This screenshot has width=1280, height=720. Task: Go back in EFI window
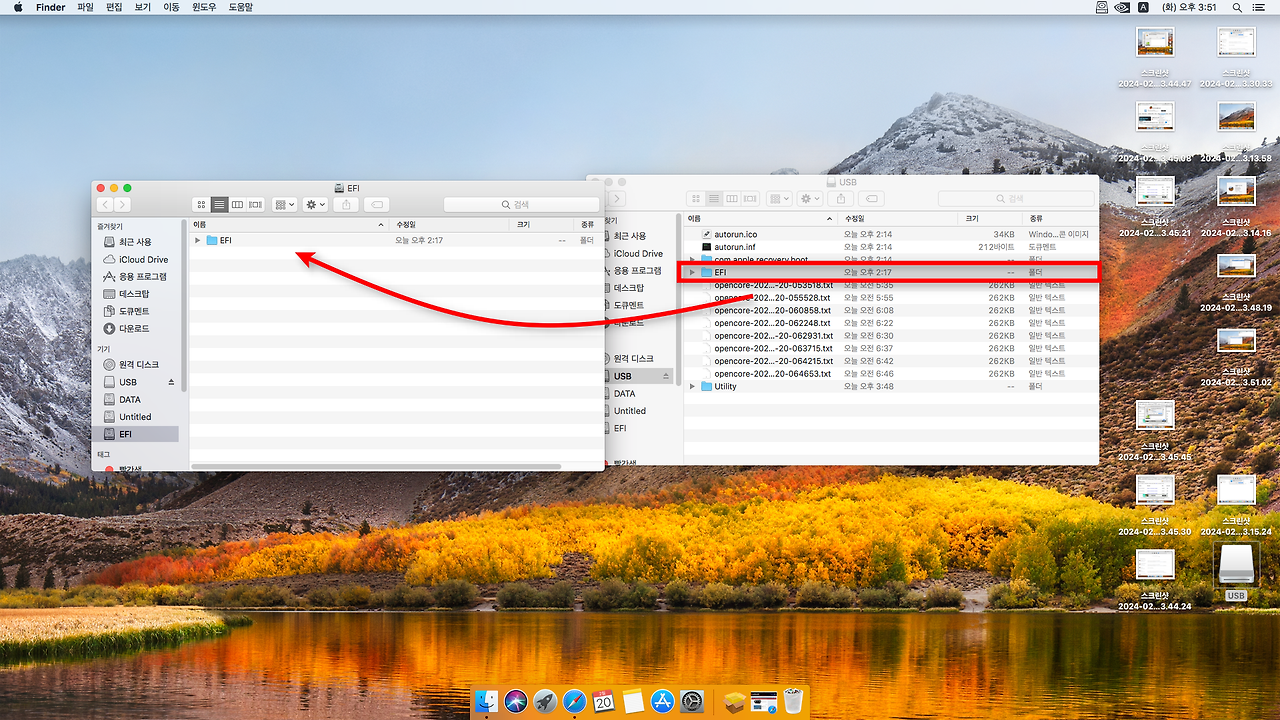(105, 204)
